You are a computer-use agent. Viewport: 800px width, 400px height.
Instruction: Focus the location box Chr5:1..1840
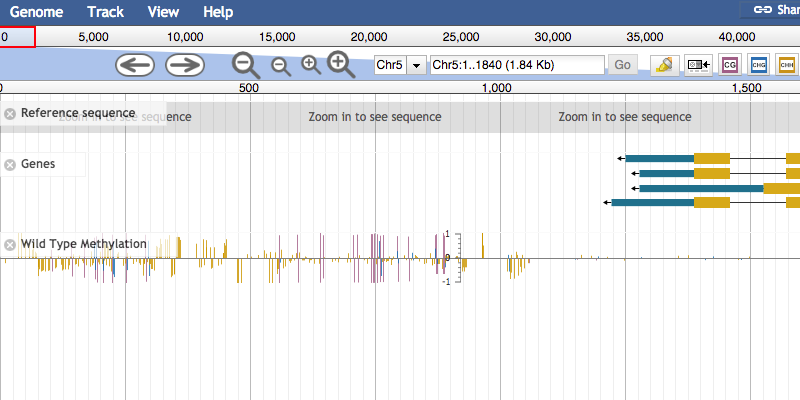coord(517,65)
